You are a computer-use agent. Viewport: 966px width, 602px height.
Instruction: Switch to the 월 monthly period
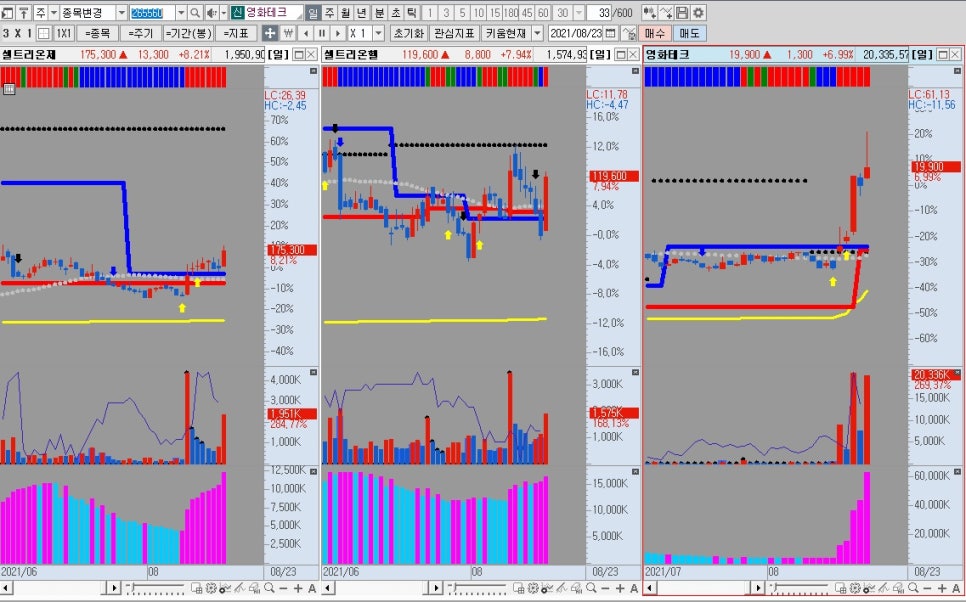(346, 12)
